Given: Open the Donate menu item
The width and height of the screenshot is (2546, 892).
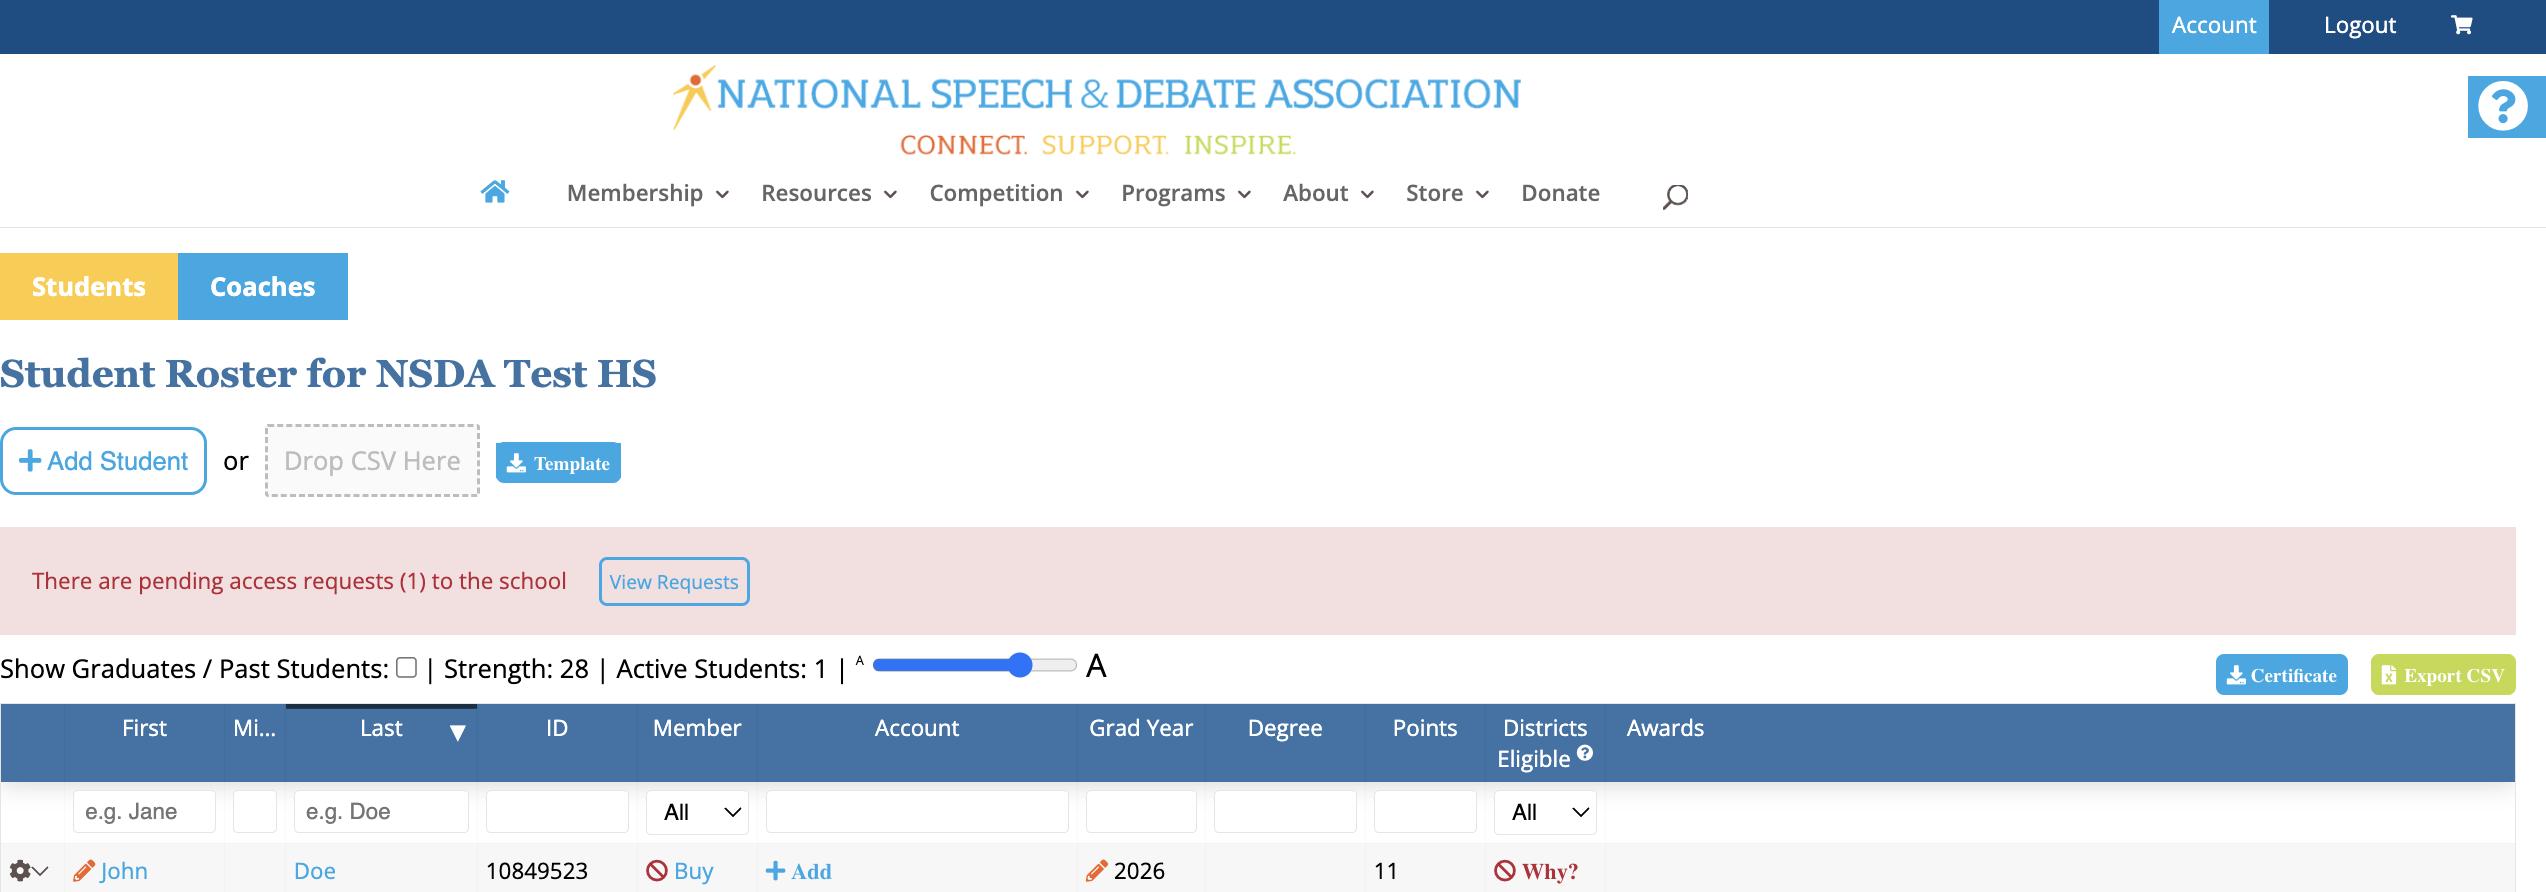Looking at the screenshot, I should pyautogui.click(x=1560, y=193).
